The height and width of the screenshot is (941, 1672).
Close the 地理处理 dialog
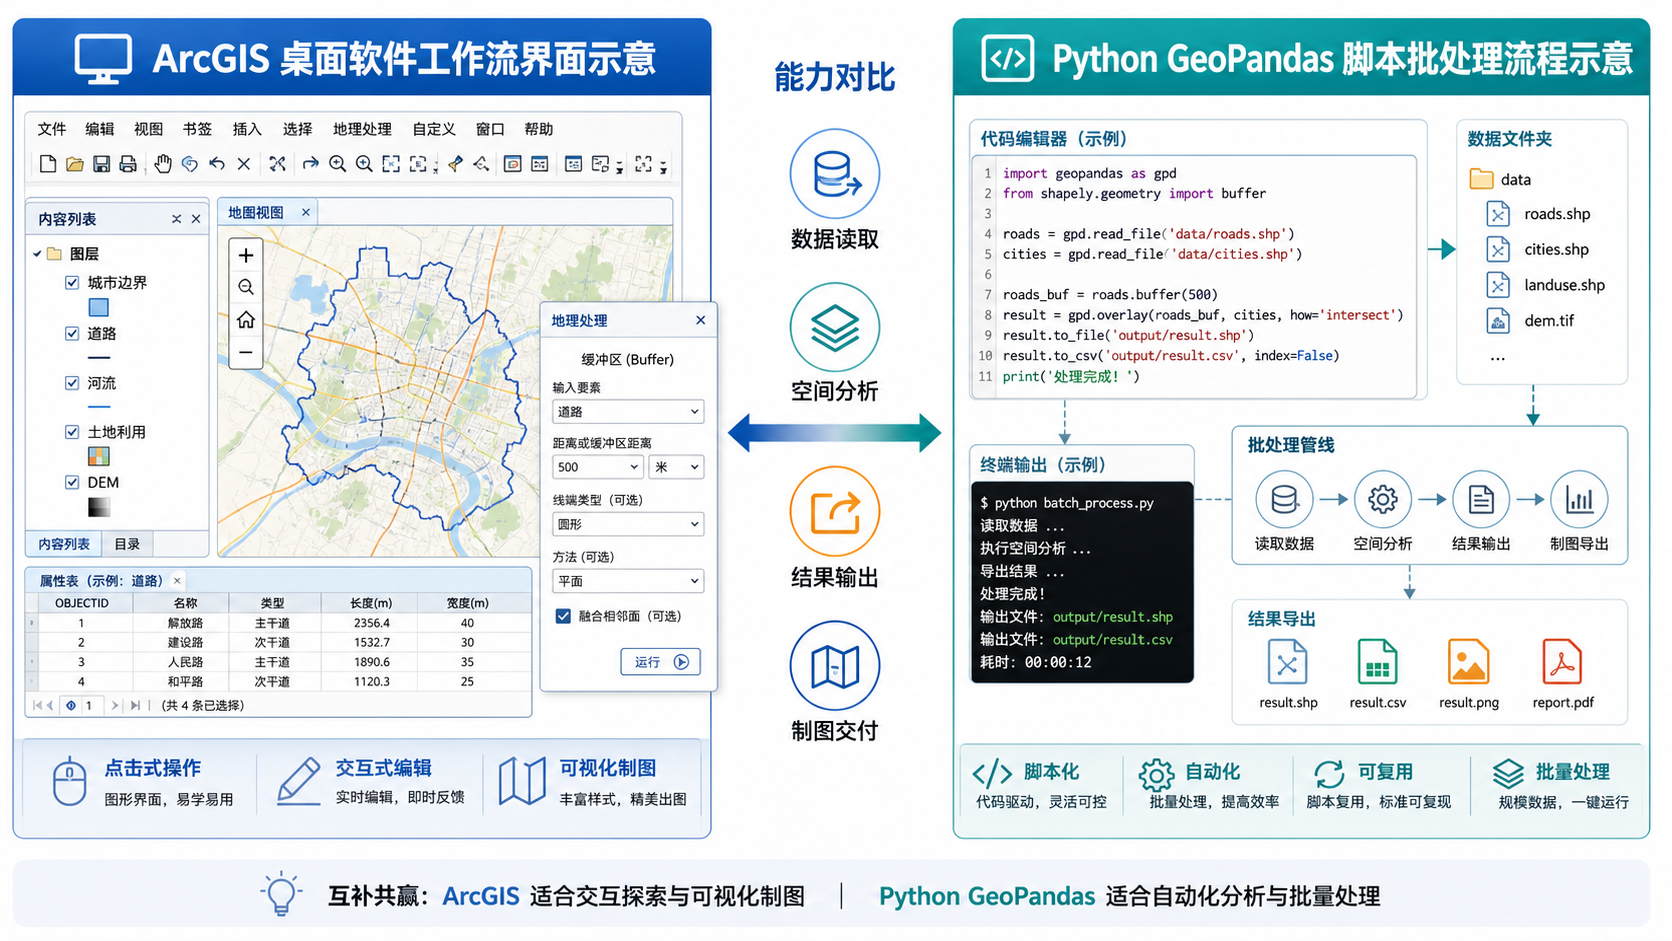point(700,320)
